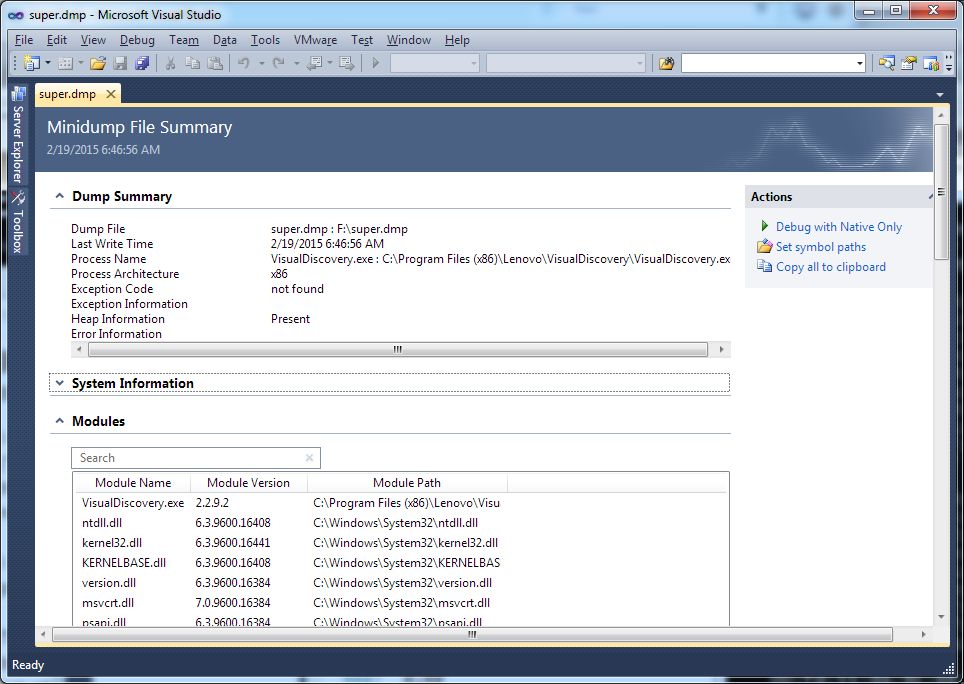
Task: Click the Dump Summary horizontal scrollbar thumb
Action: [x=398, y=350]
